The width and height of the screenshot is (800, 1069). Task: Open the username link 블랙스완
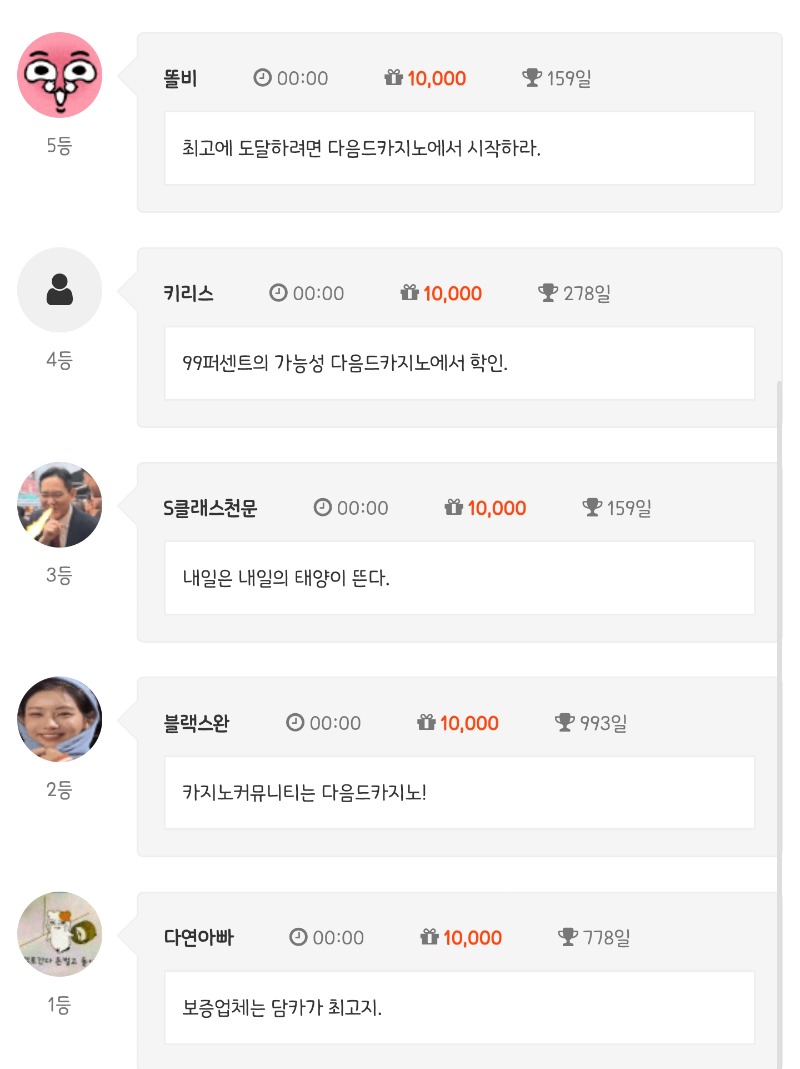(196, 723)
